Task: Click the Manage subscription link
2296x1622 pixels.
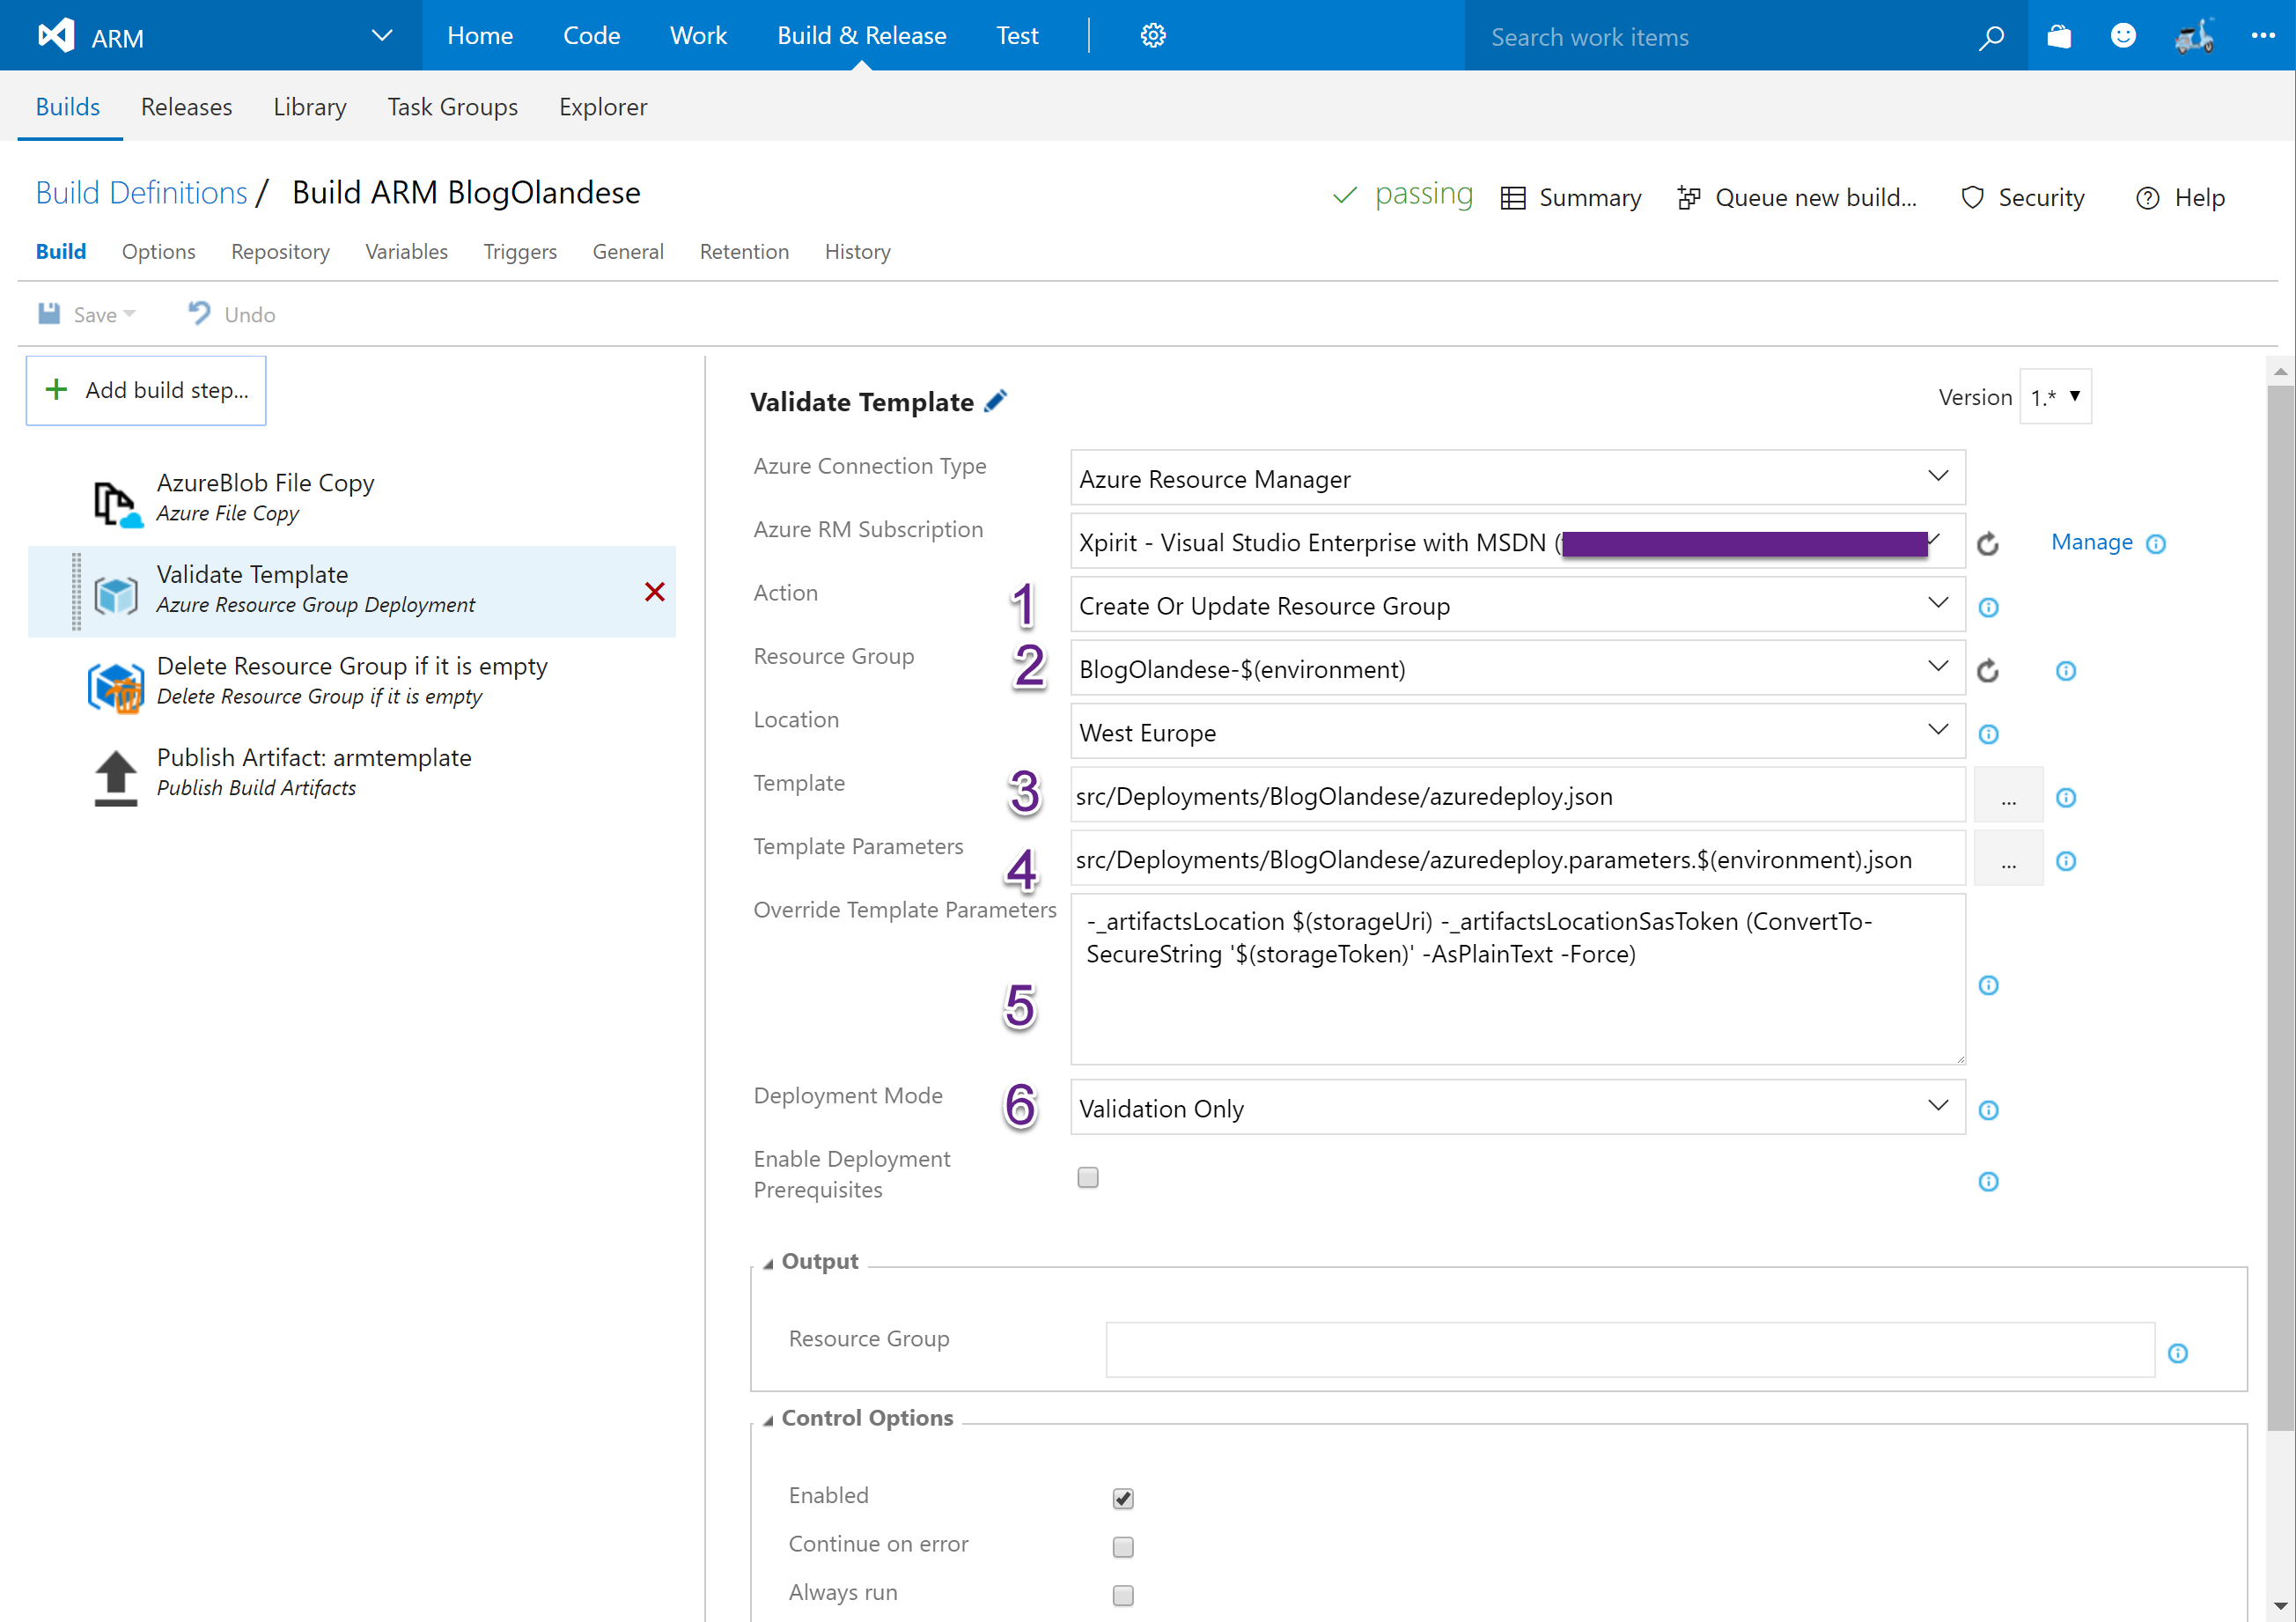Action: click(2091, 542)
